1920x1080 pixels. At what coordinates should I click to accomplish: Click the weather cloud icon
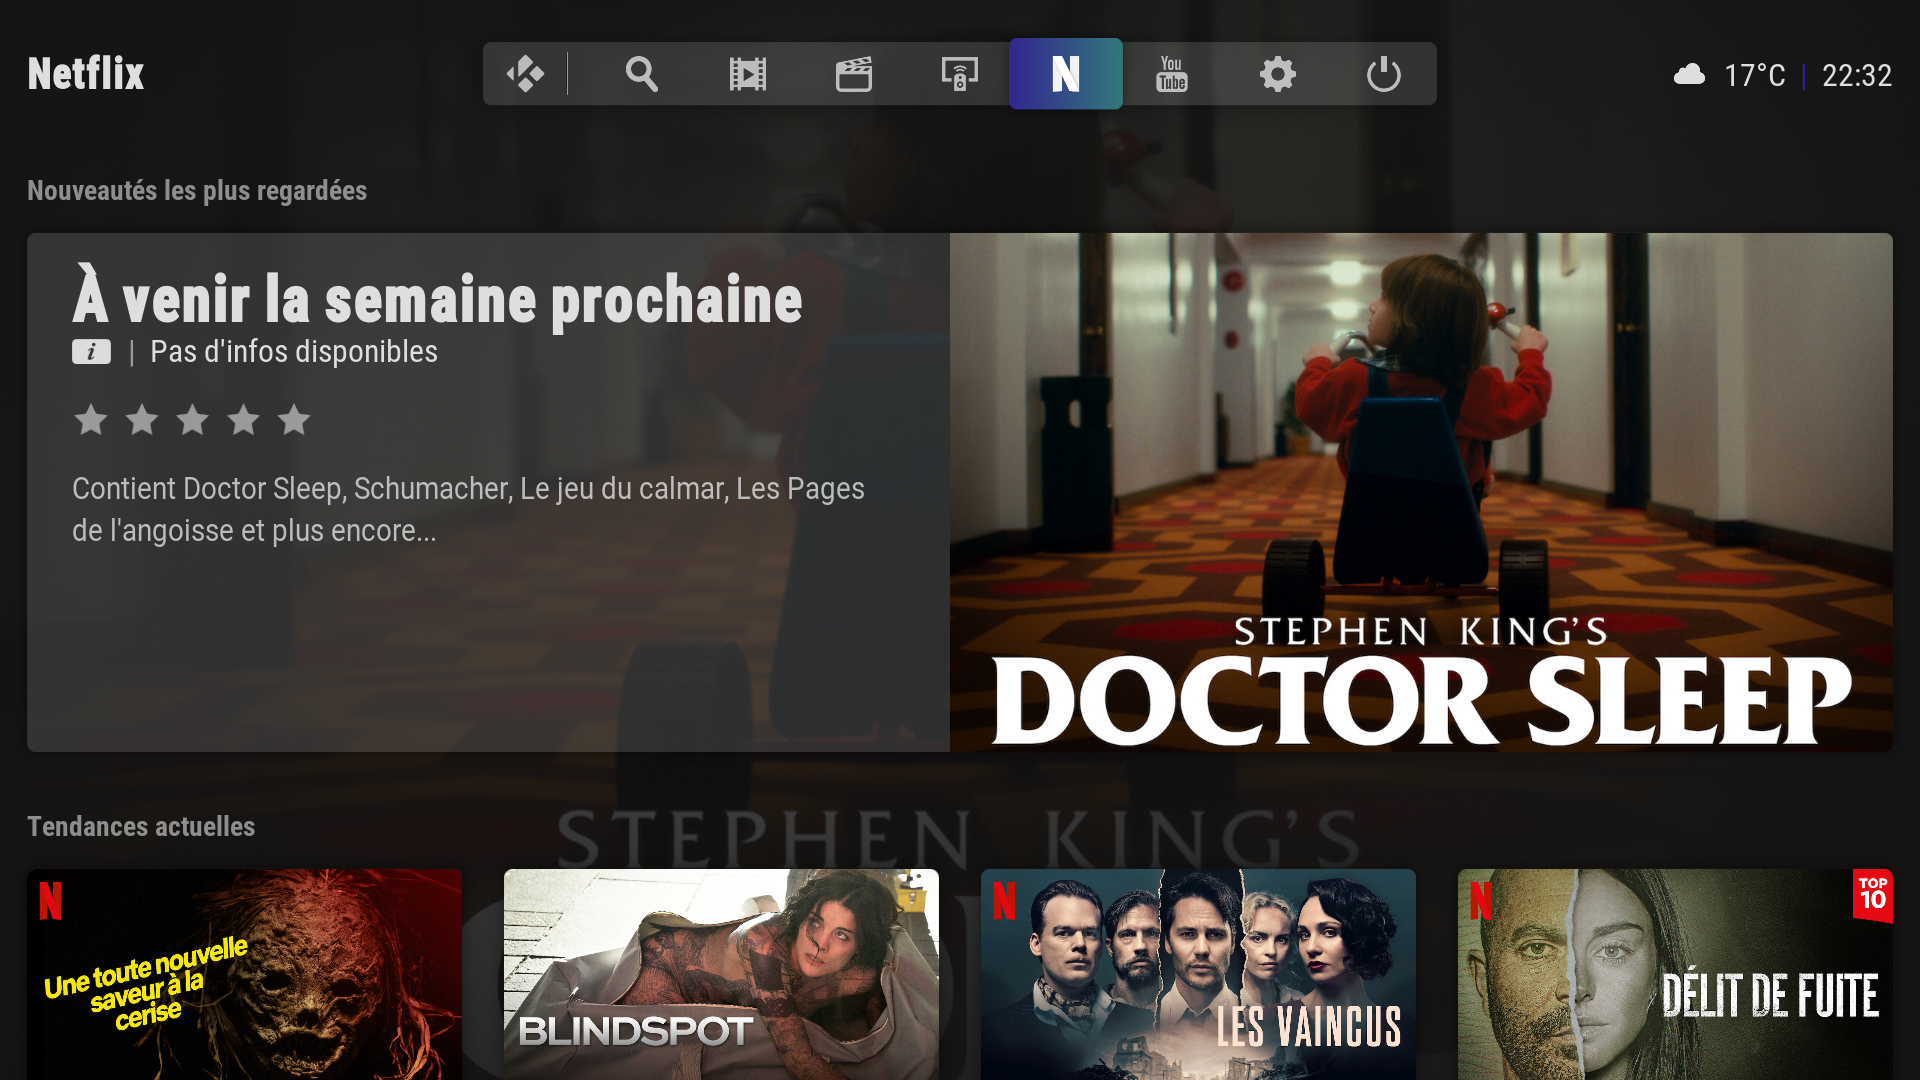(1690, 74)
